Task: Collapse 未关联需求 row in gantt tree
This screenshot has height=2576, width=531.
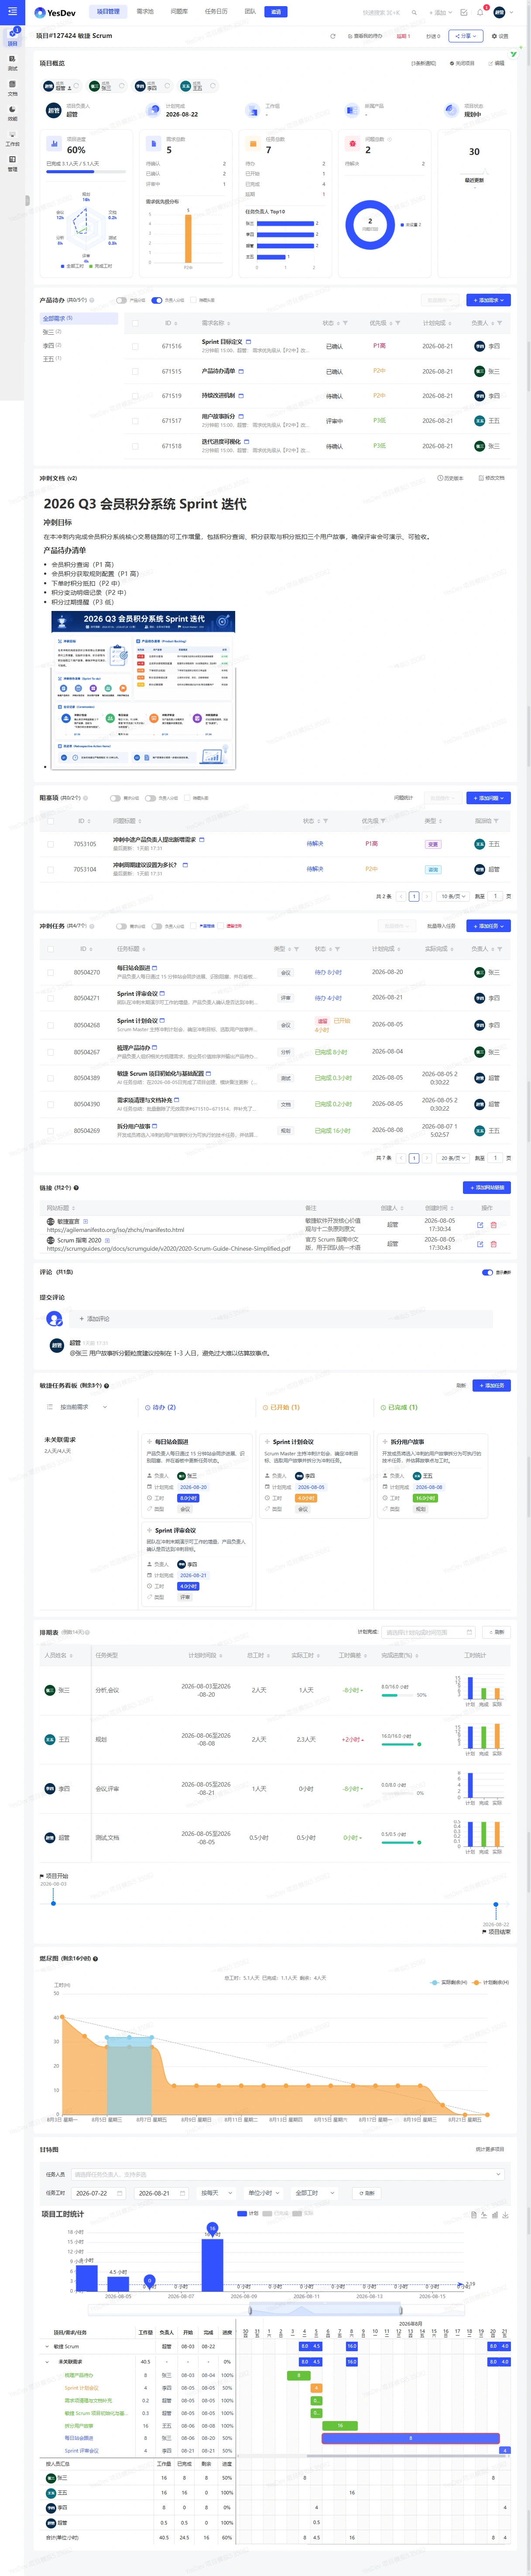Action: pyautogui.click(x=47, y=2362)
